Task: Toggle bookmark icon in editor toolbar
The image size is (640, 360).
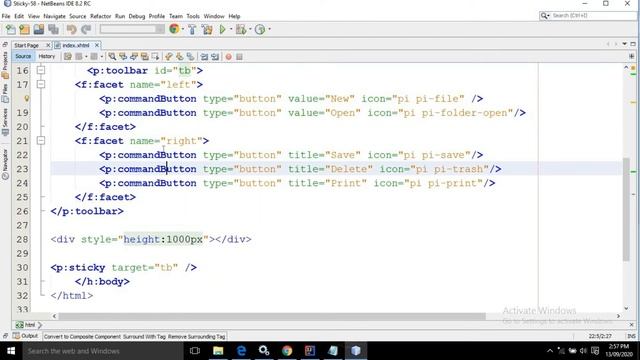Action: coord(190,57)
